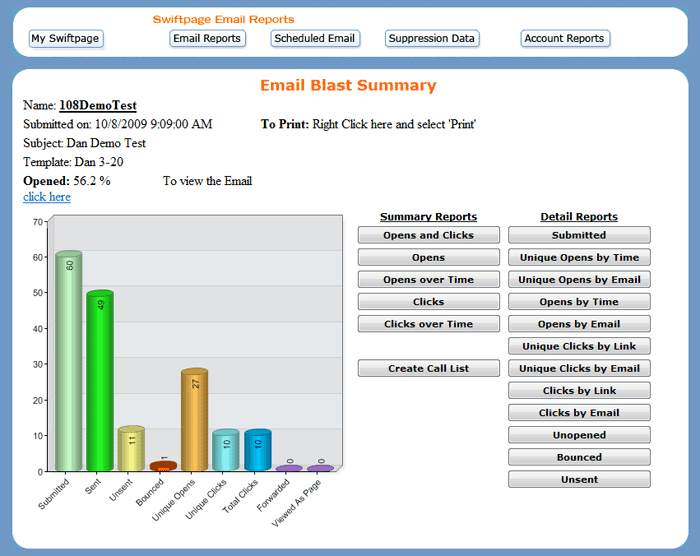Click the 'Opened: 56.2 %' text
700x556 pixels.
[x=67, y=181]
